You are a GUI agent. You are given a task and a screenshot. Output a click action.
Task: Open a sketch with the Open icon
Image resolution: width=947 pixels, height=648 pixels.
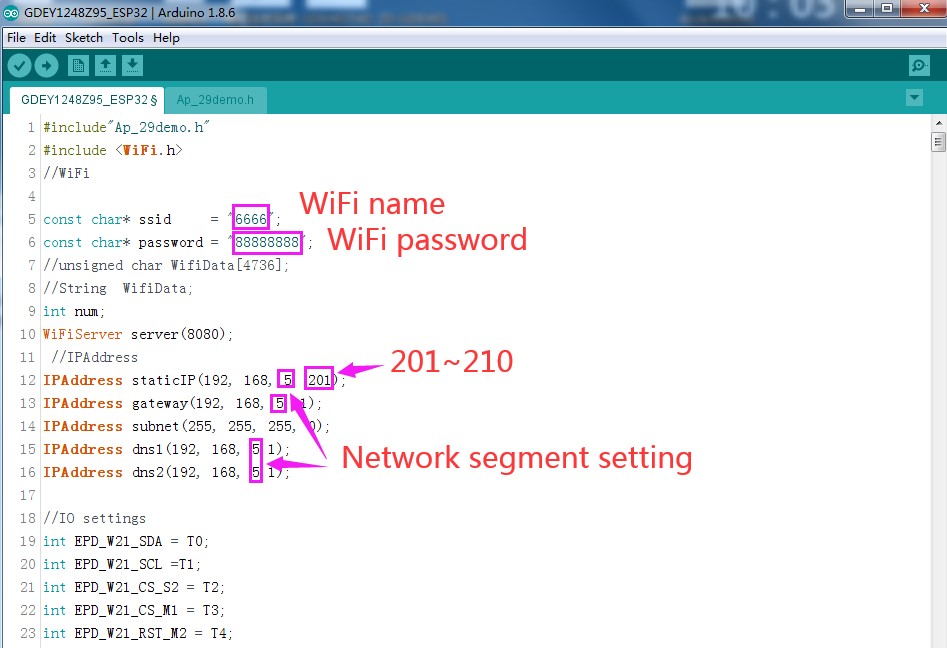[105, 65]
